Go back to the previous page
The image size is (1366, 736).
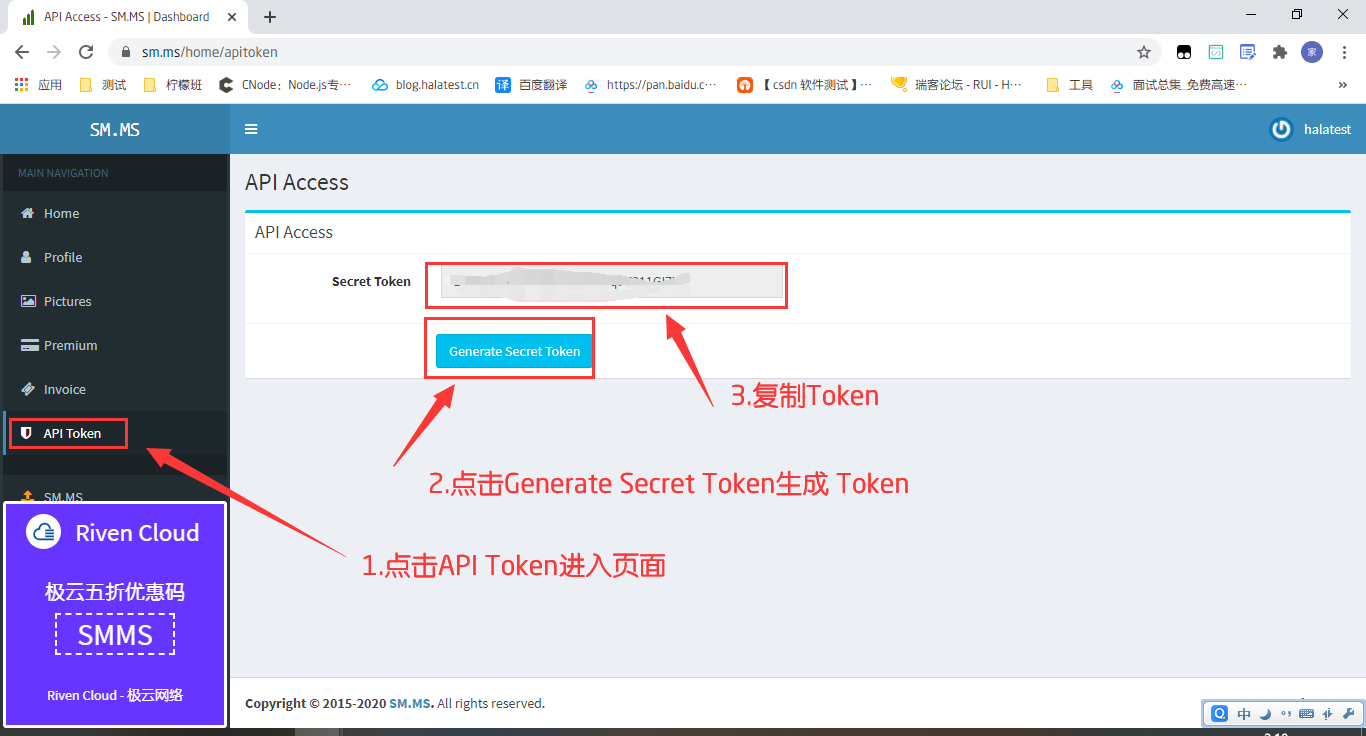tap(22, 52)
